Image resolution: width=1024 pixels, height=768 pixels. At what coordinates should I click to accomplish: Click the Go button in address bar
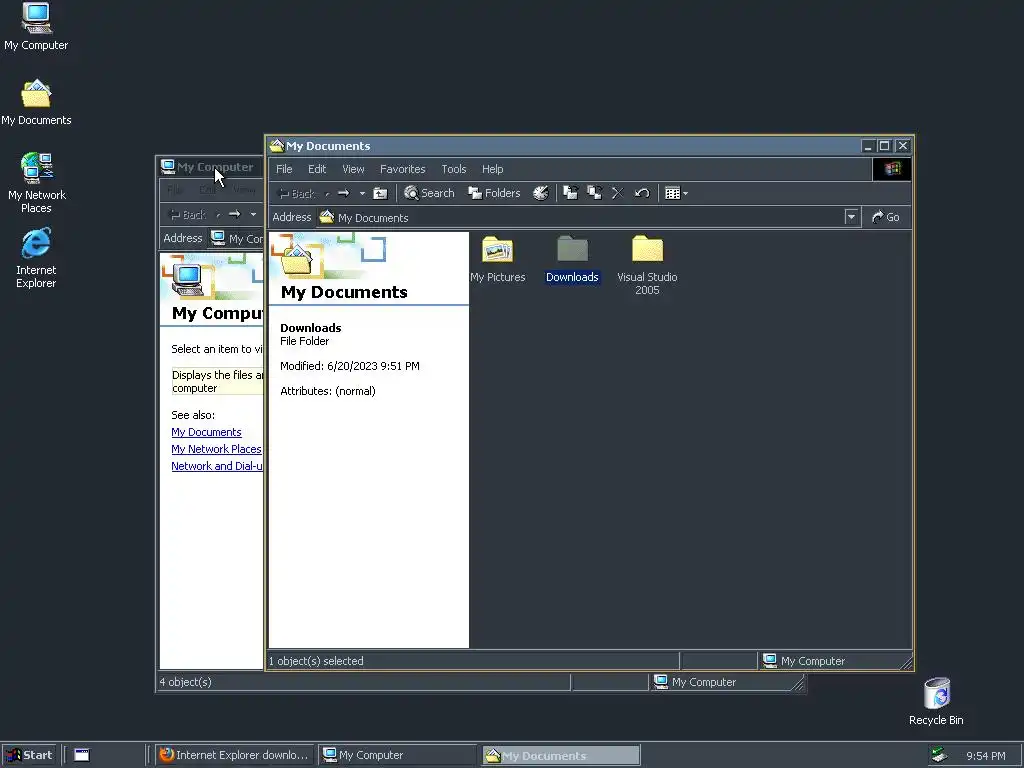pos(886,217)
